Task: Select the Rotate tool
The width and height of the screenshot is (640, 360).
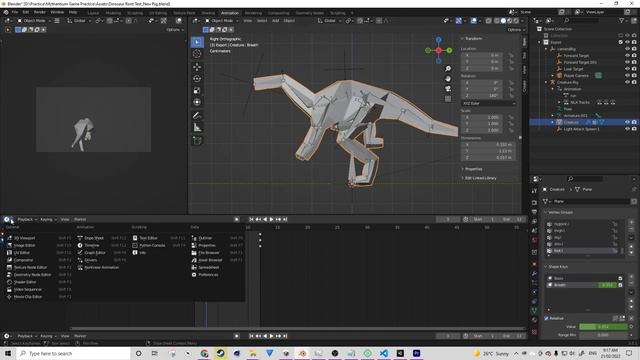Action: (197, 79)
